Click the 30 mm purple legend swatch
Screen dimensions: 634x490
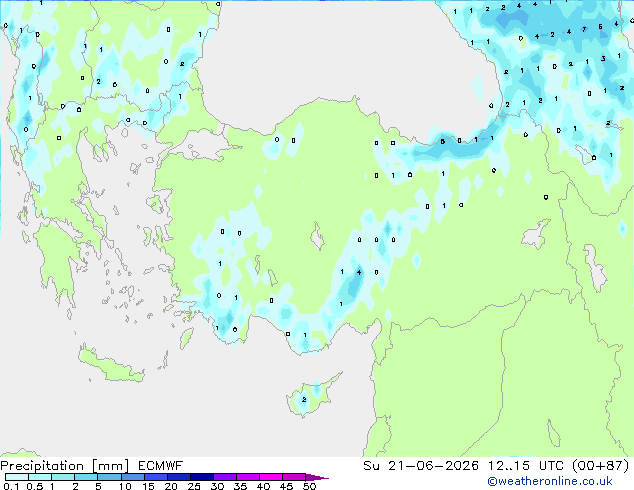225,477
